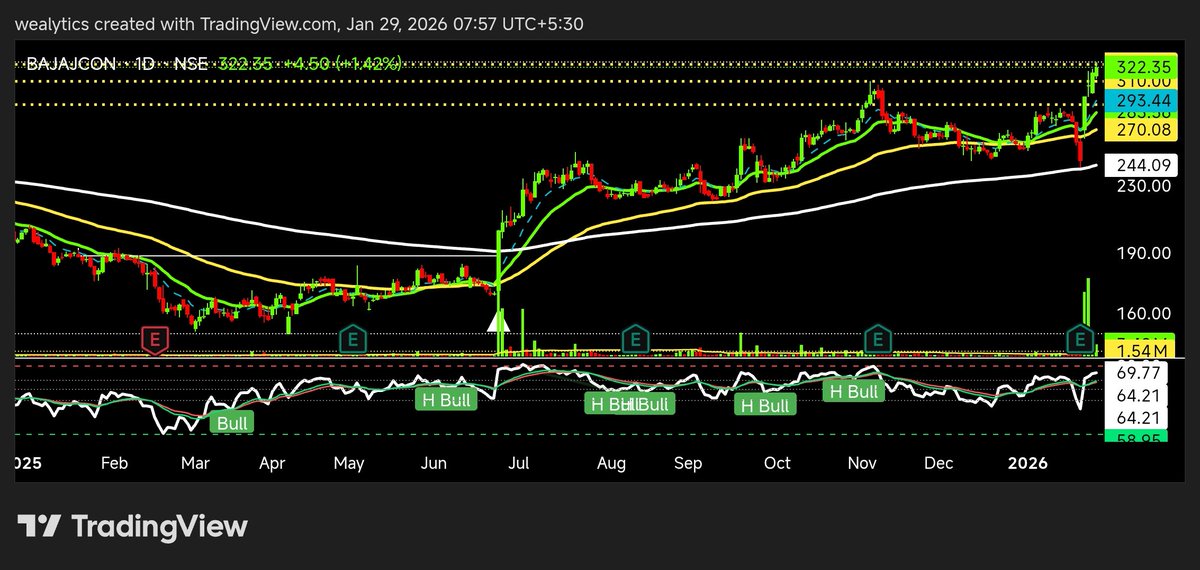Open the earnings marker above May
This screenshot has height=570, width=1200.
[352, 340]
